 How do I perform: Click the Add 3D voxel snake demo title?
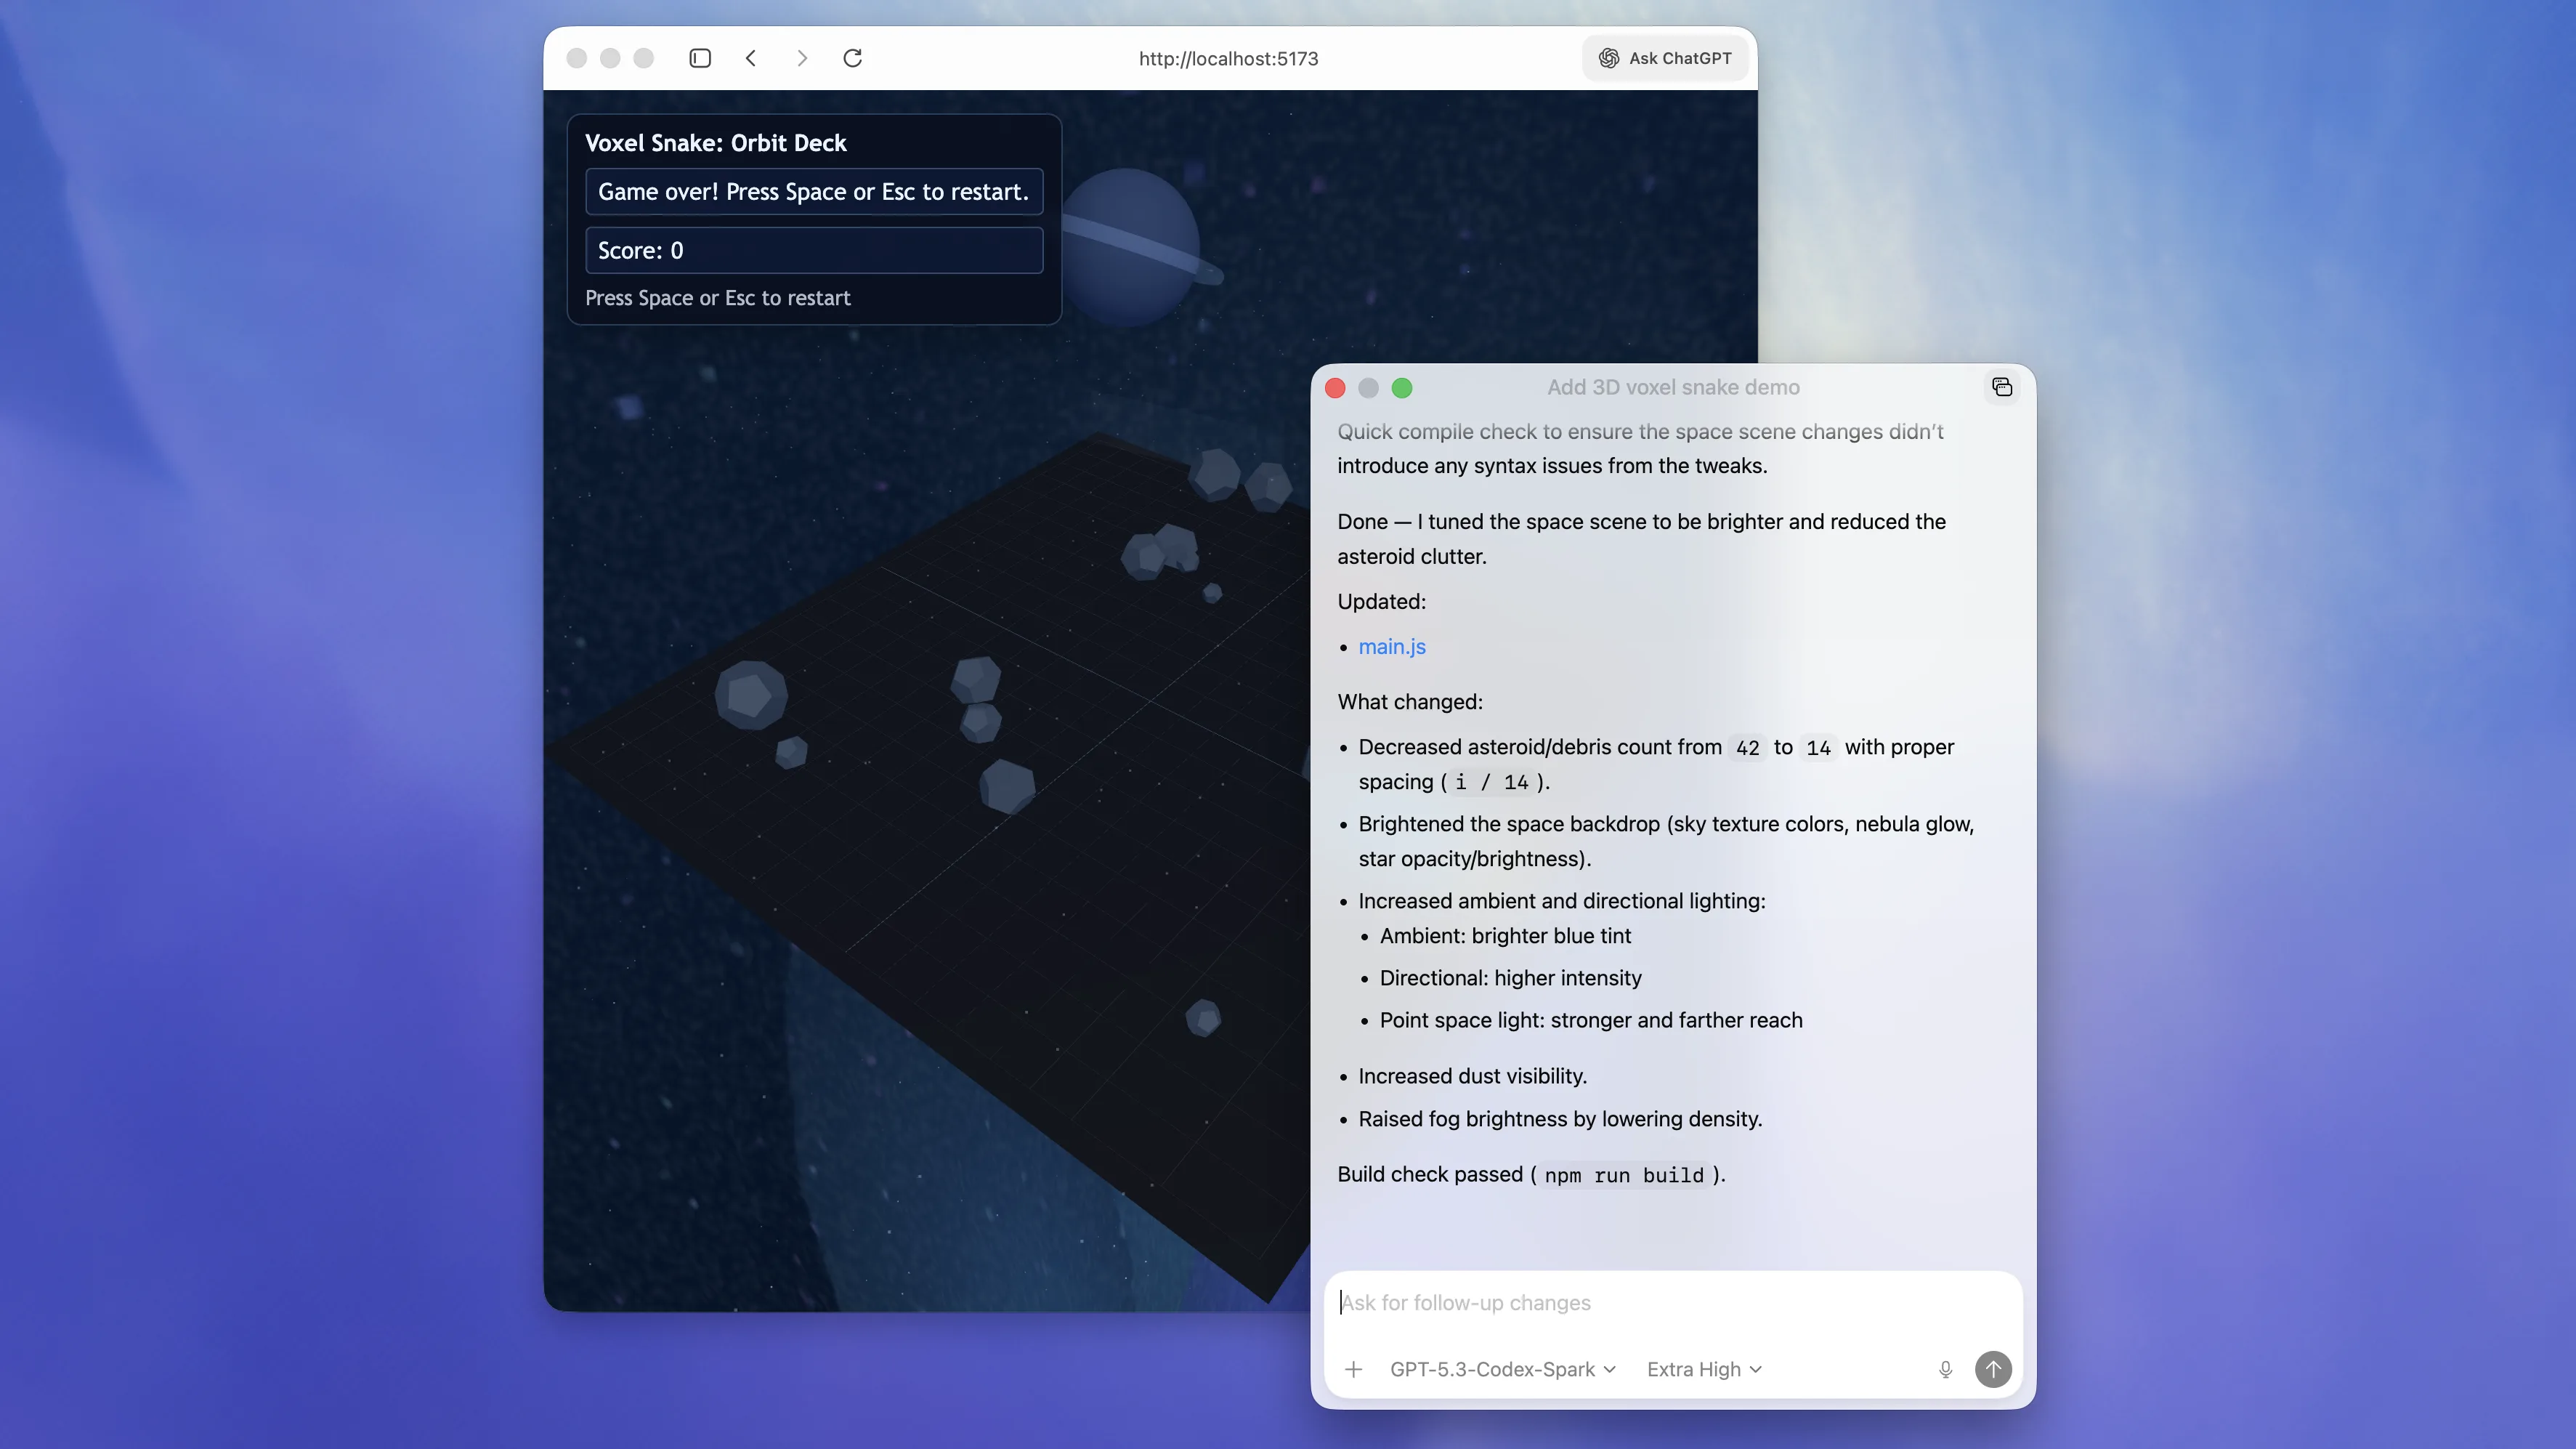click(x=1672, y=387)
